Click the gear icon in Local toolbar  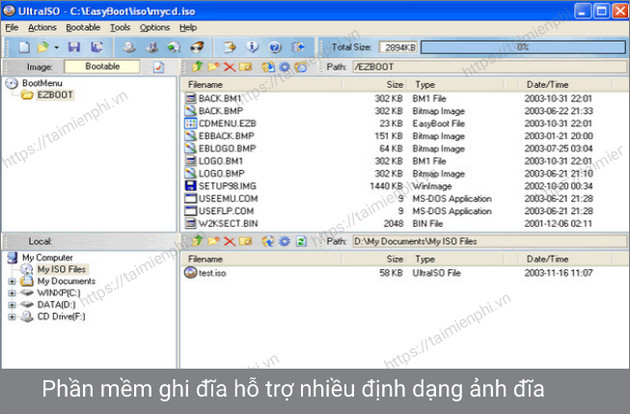pos(284,241)
